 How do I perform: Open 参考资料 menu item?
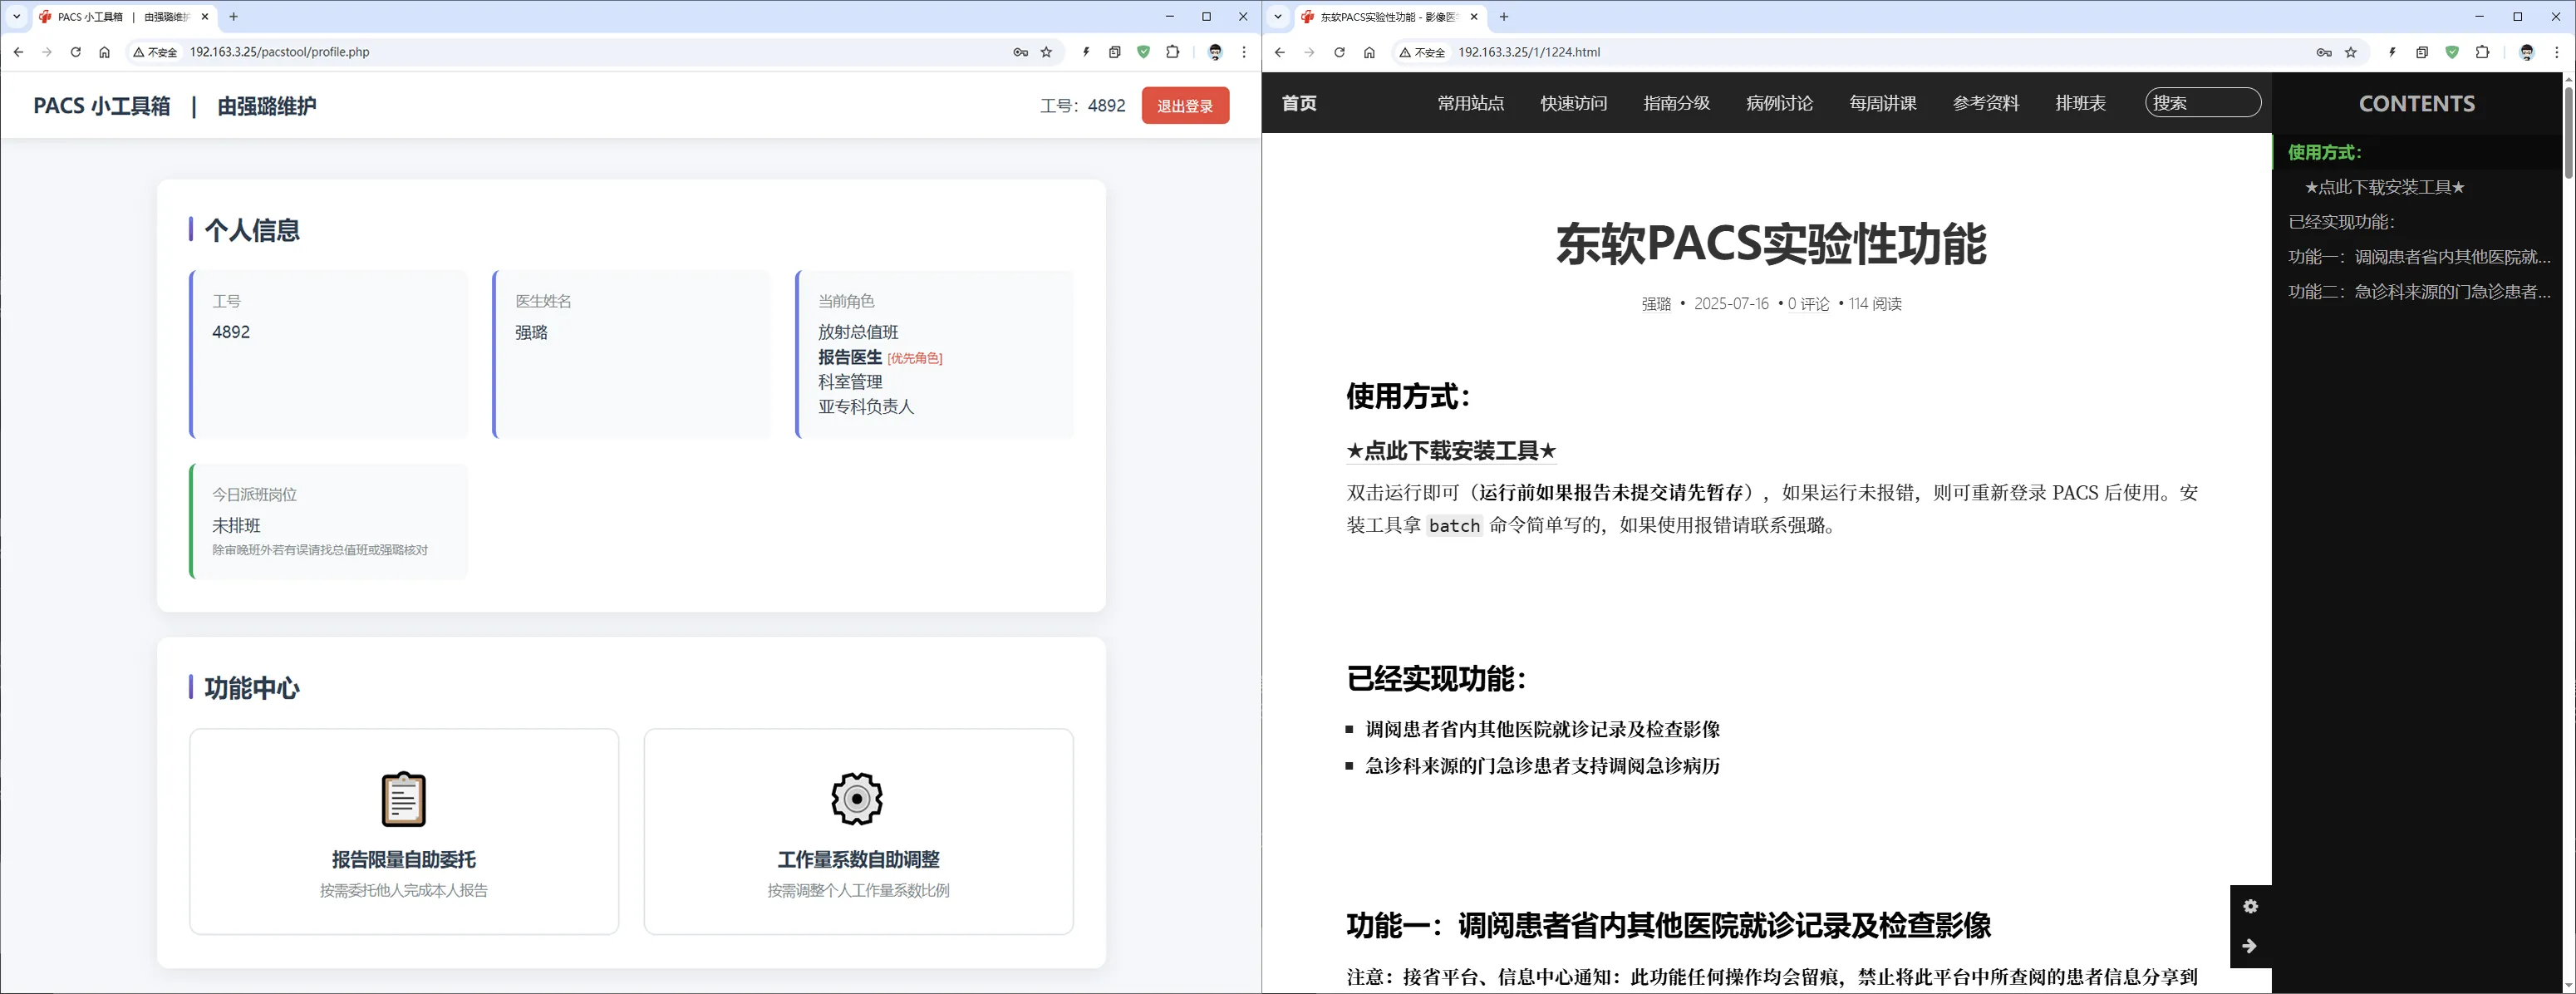point(1985,103)
